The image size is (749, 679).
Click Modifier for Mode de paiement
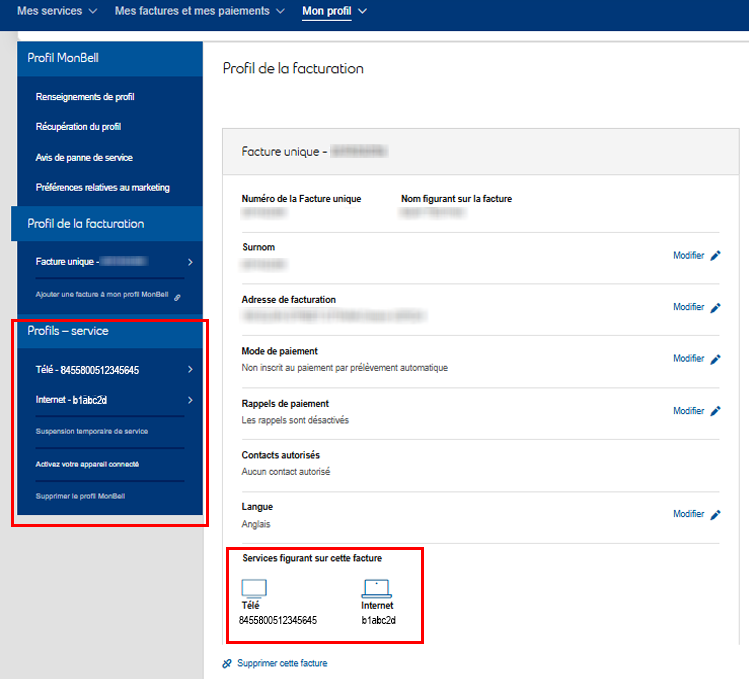688,358
